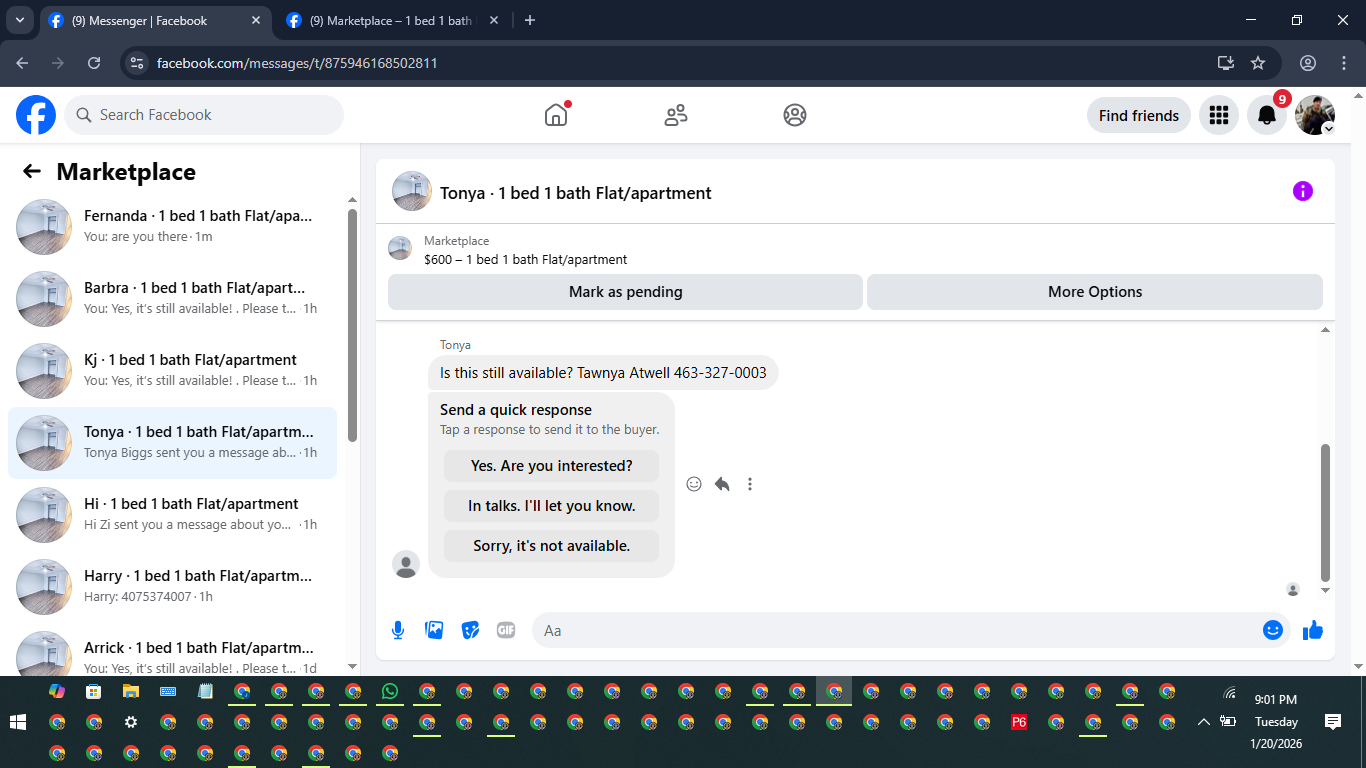Viewport: 1366px width, 768px height.
Task: Show hidden system tray icons
Action: coord(1203,722)
